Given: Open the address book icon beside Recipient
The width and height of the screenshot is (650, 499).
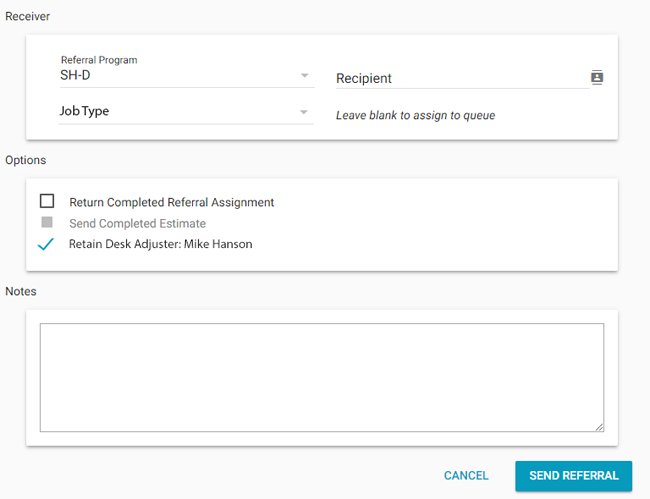Looking at the screenshot, I should (597, 78).
